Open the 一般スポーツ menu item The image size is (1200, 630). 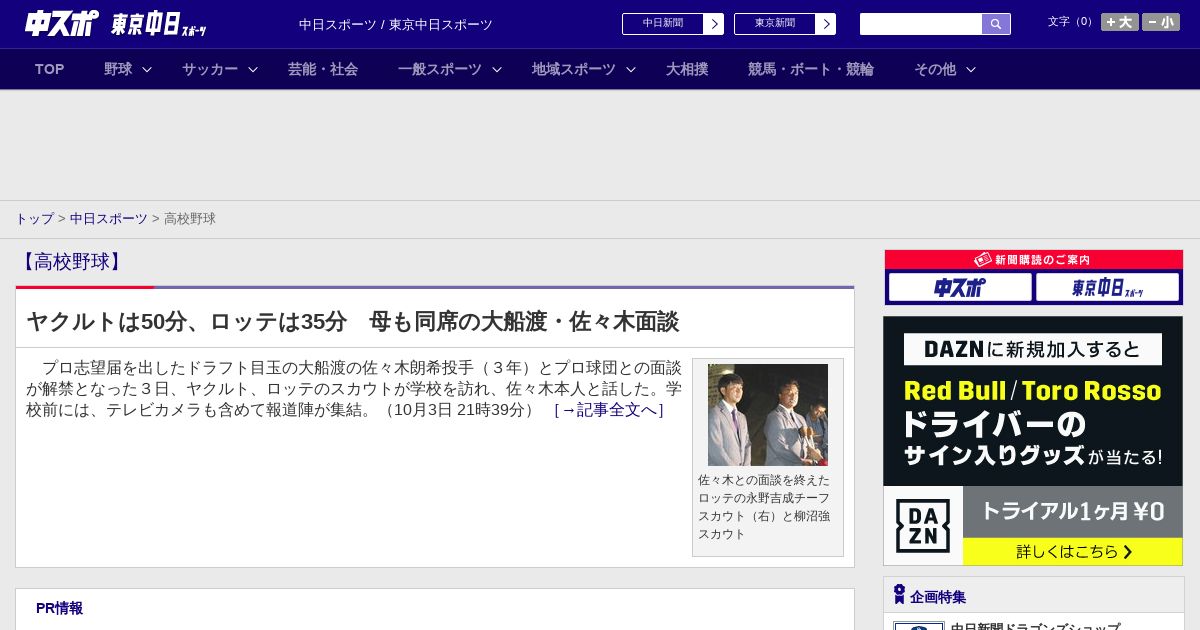tap(440, 69)
